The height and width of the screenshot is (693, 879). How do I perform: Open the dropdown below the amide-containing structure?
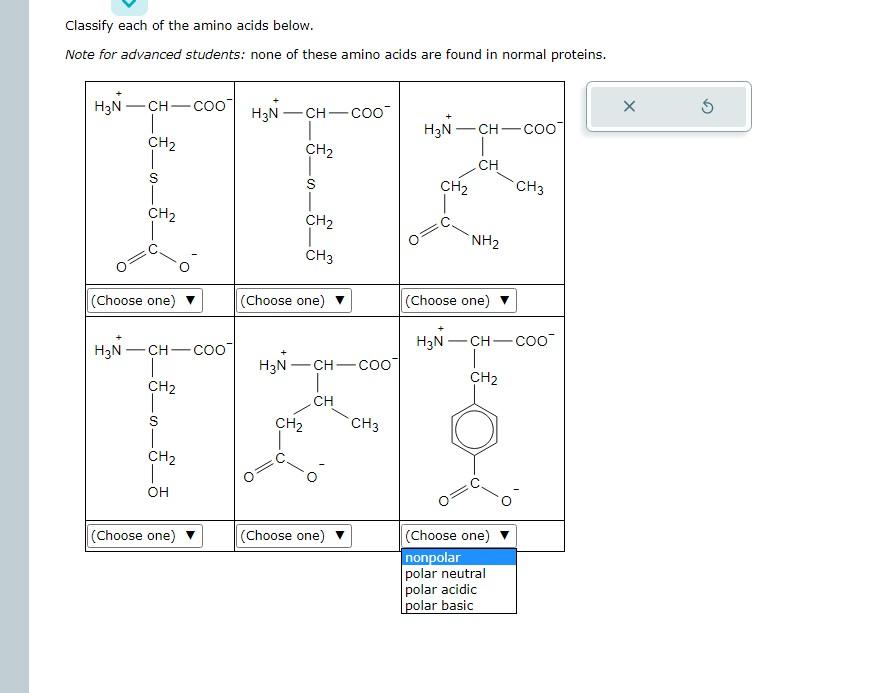point(457,300)
